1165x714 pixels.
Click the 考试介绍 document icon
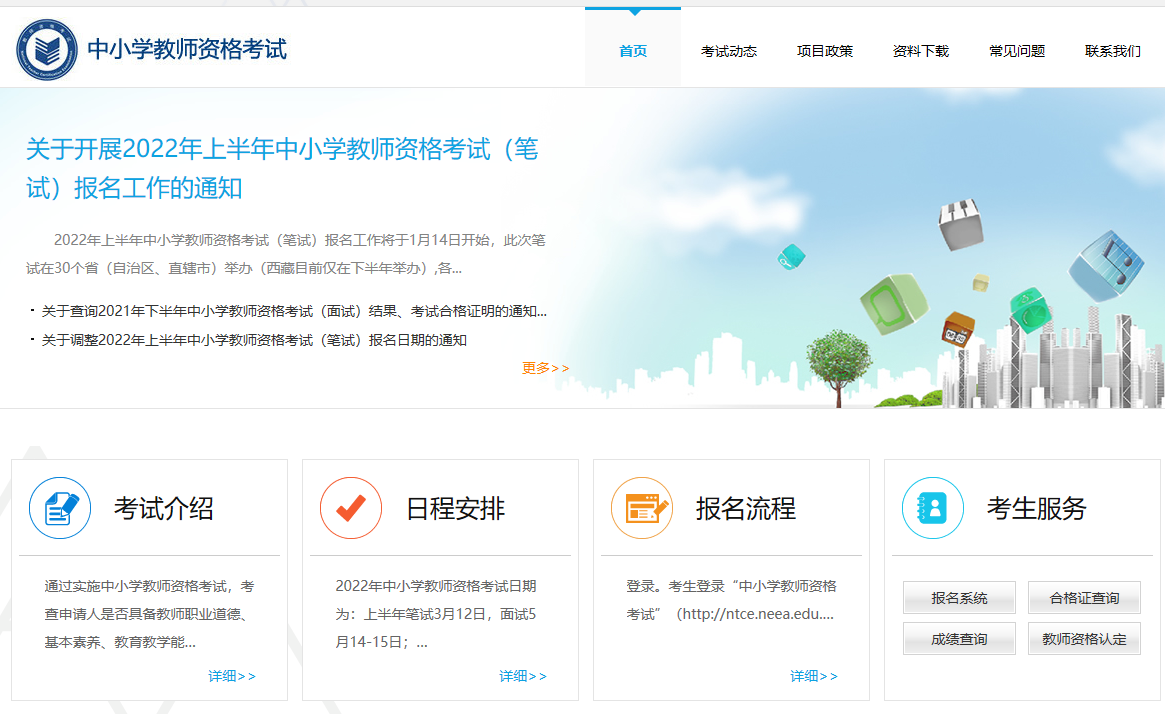[x=60, y=508]
